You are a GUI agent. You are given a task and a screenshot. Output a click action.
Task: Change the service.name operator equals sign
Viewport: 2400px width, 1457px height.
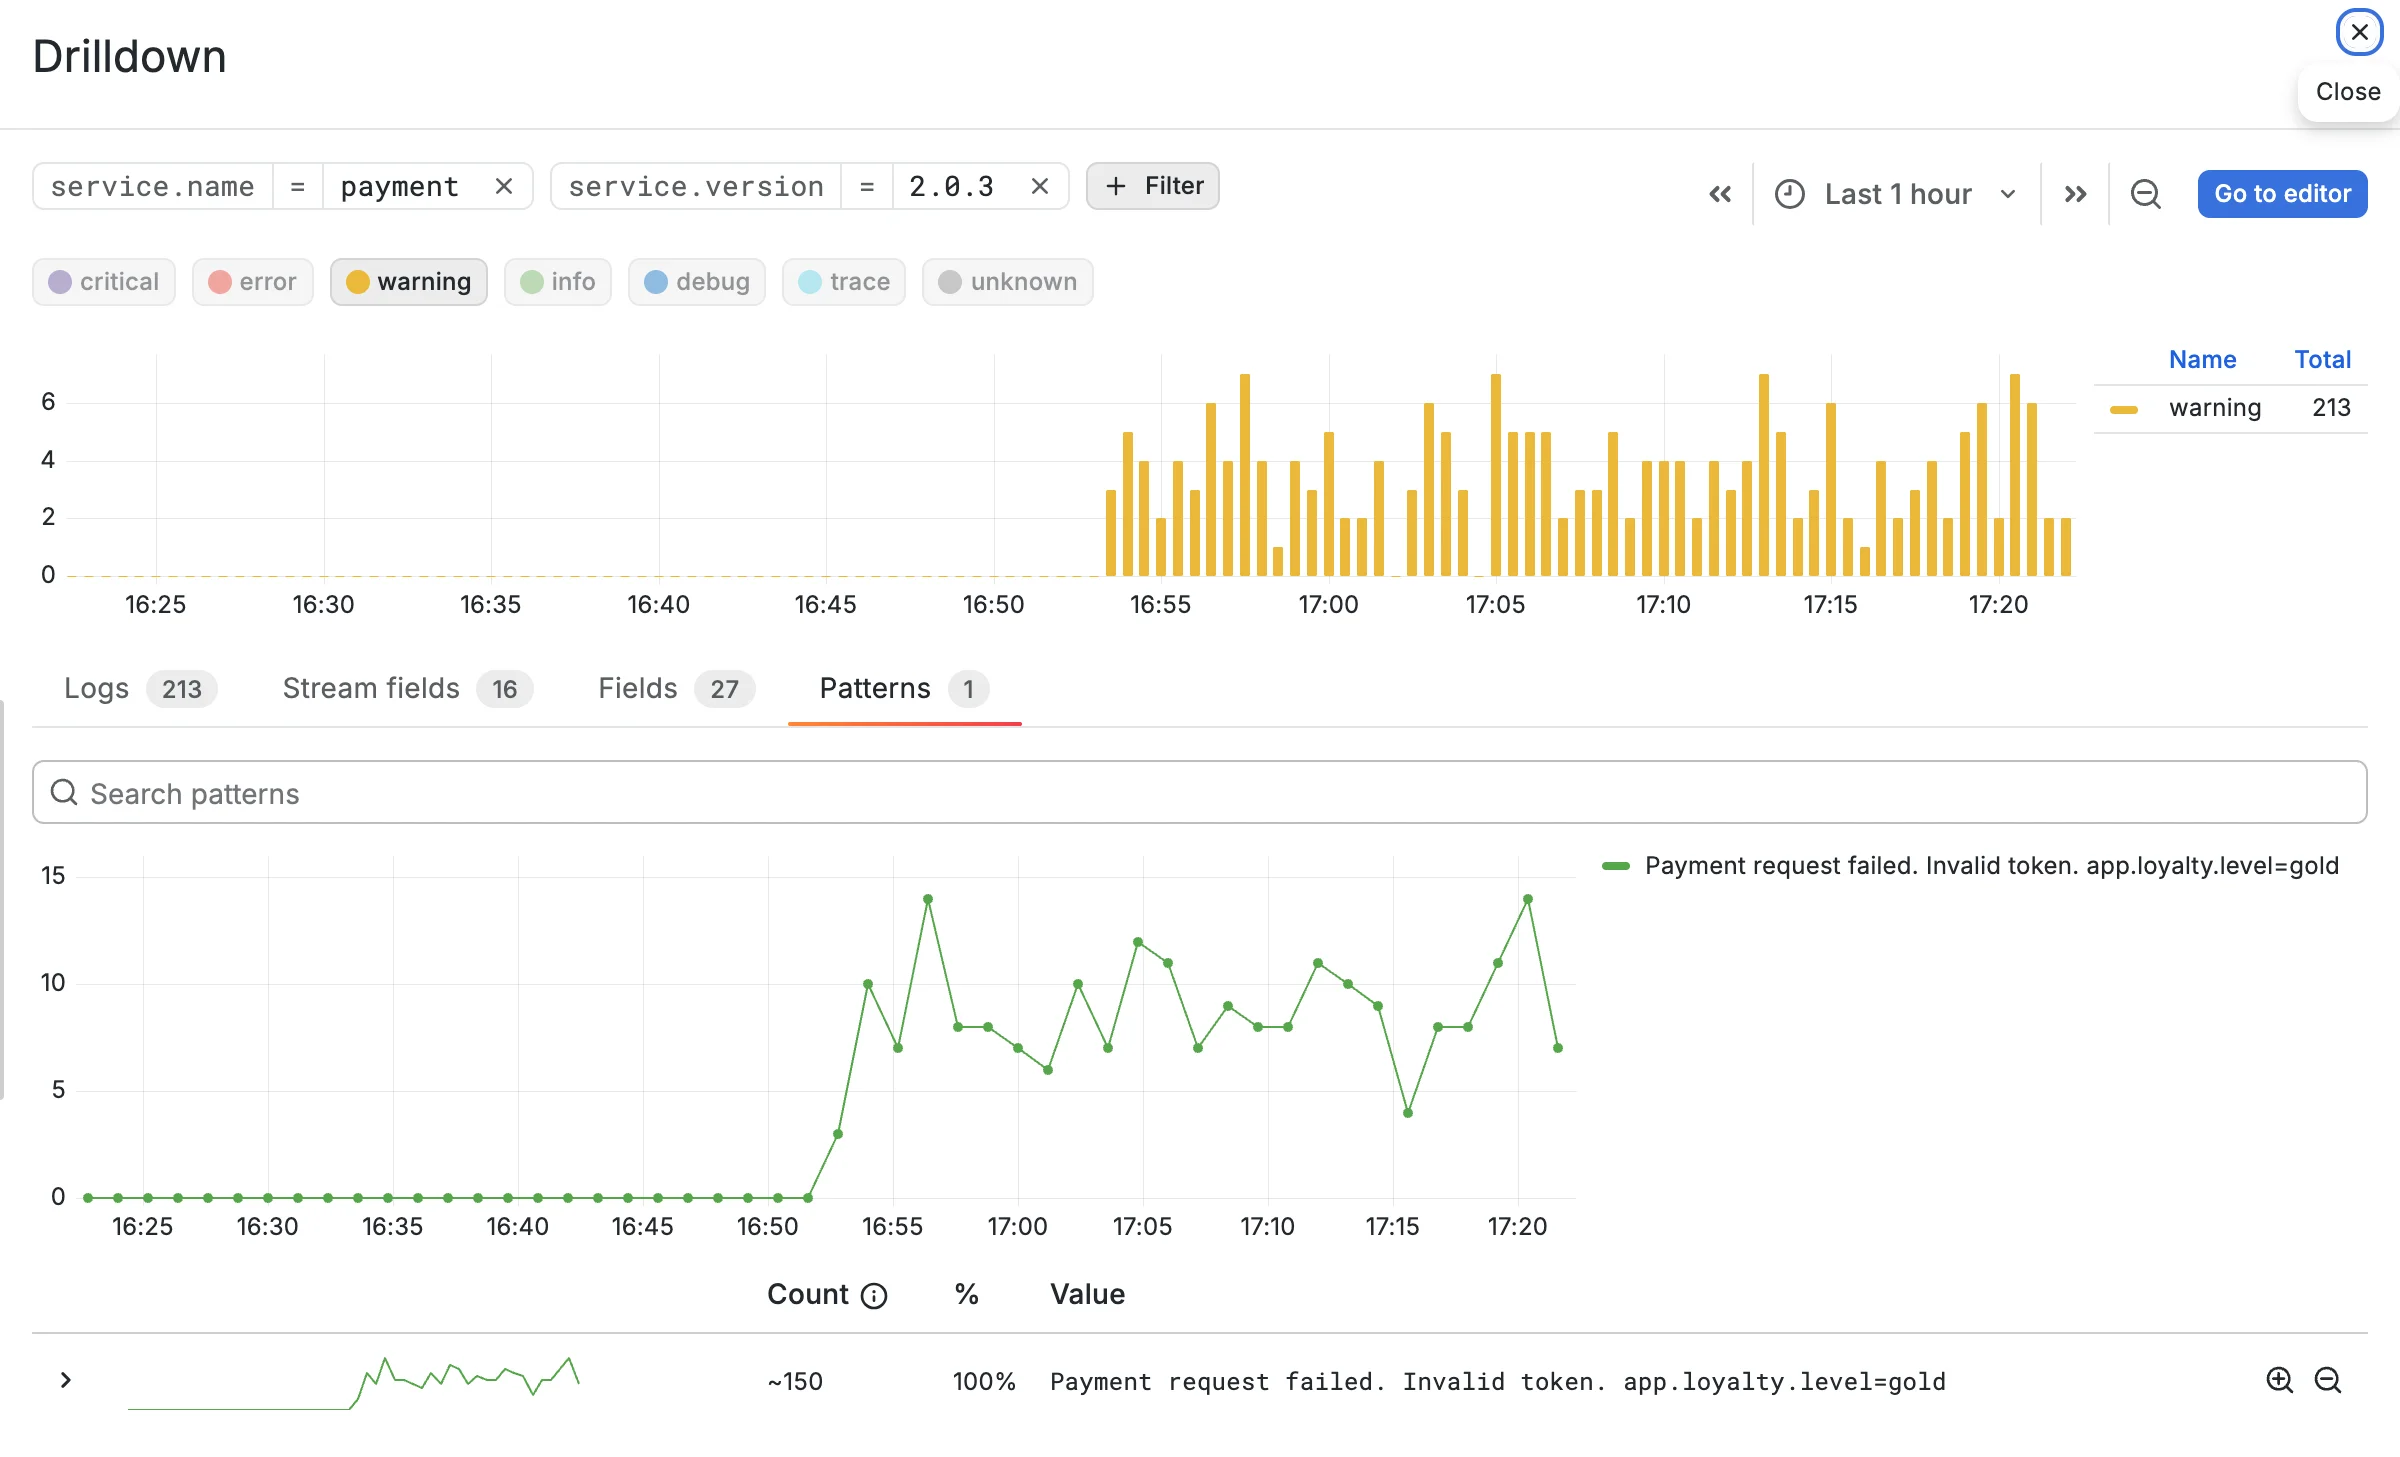coord(297,187)
